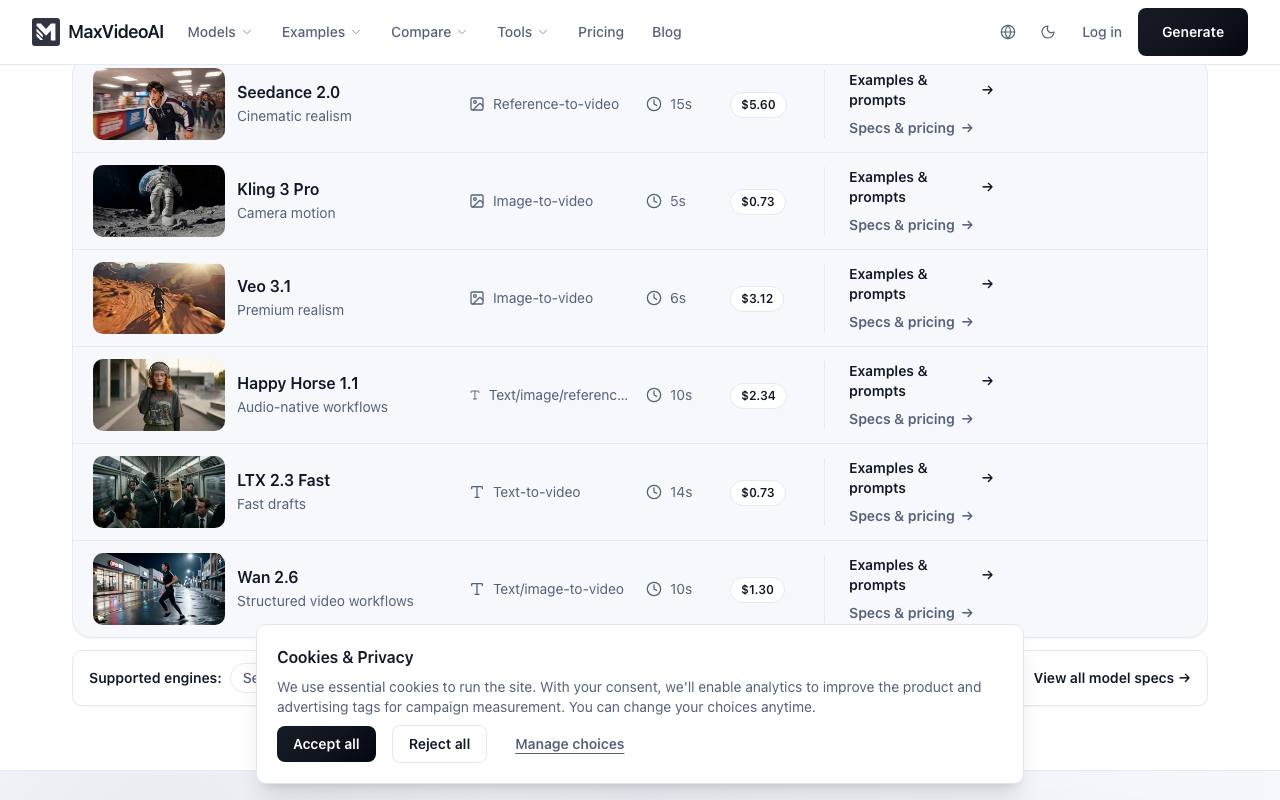
Task: Click the clock icon in the Wan 2.6 row
Action: pos(654,589)
